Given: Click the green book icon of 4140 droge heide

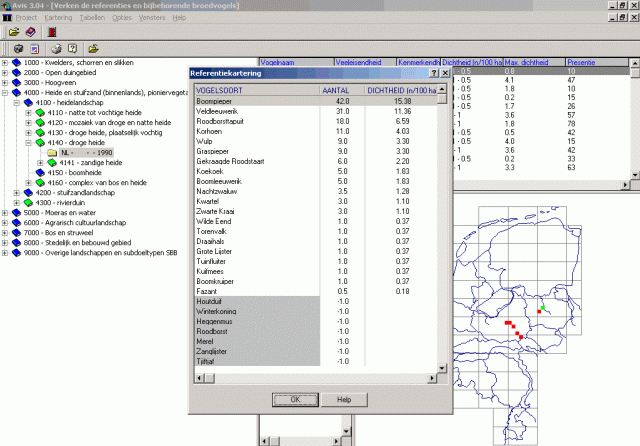Looking at the screenshot, I should point(40,142).
